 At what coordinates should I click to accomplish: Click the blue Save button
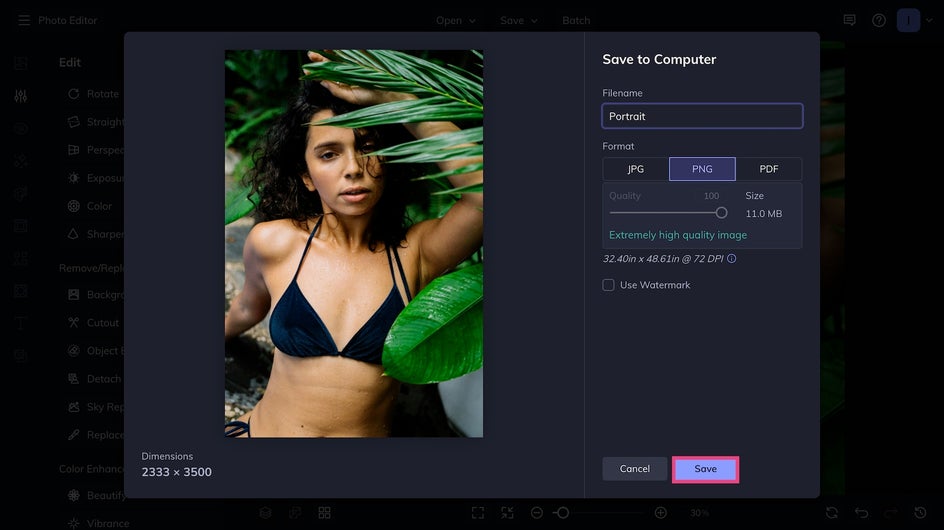[706, 469]
